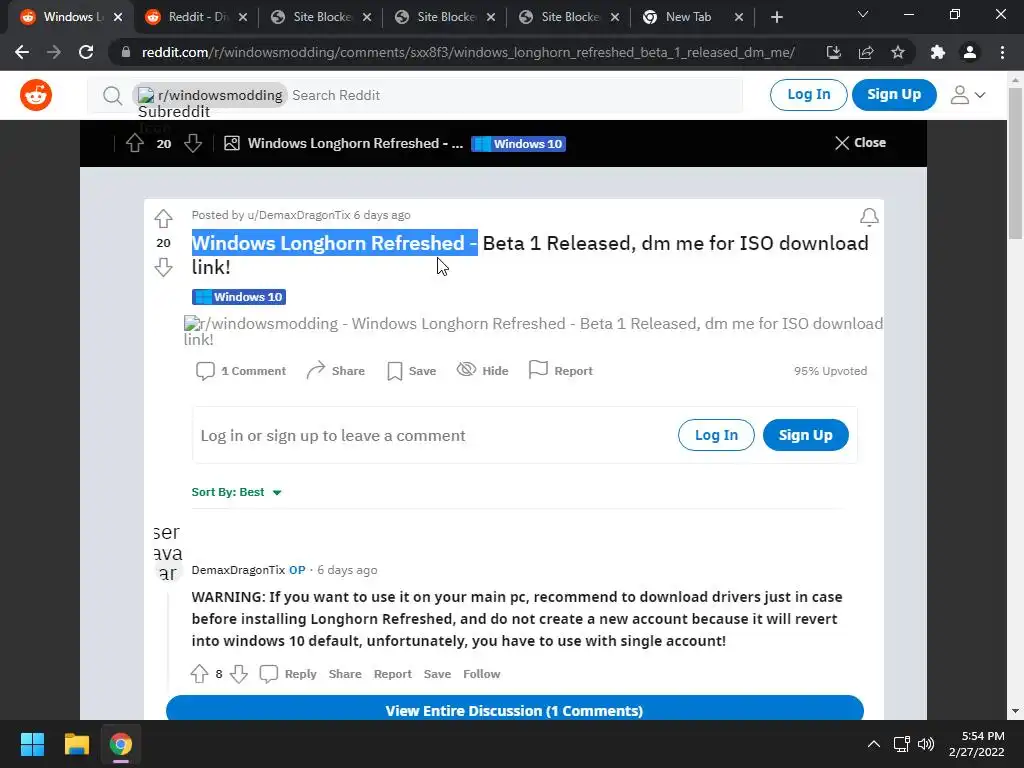Save the post using Save
This screenshot has width=1024, height=768.
411,371
